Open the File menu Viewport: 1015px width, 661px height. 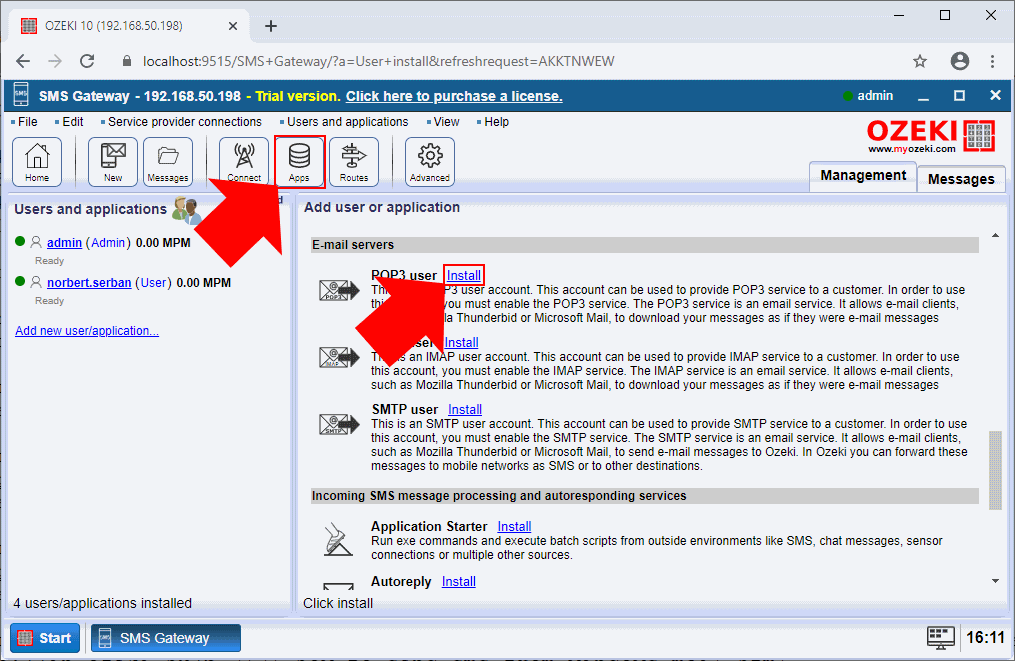coord(27,122)
